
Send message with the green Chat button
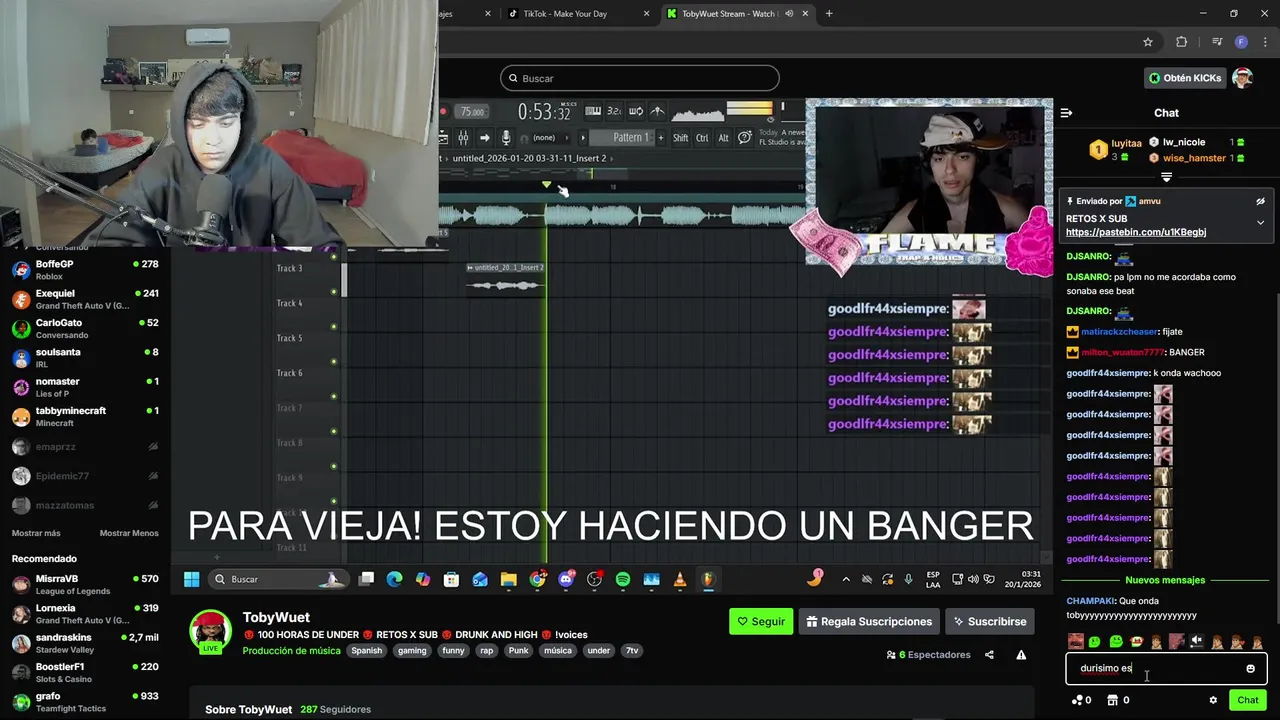1247,700
